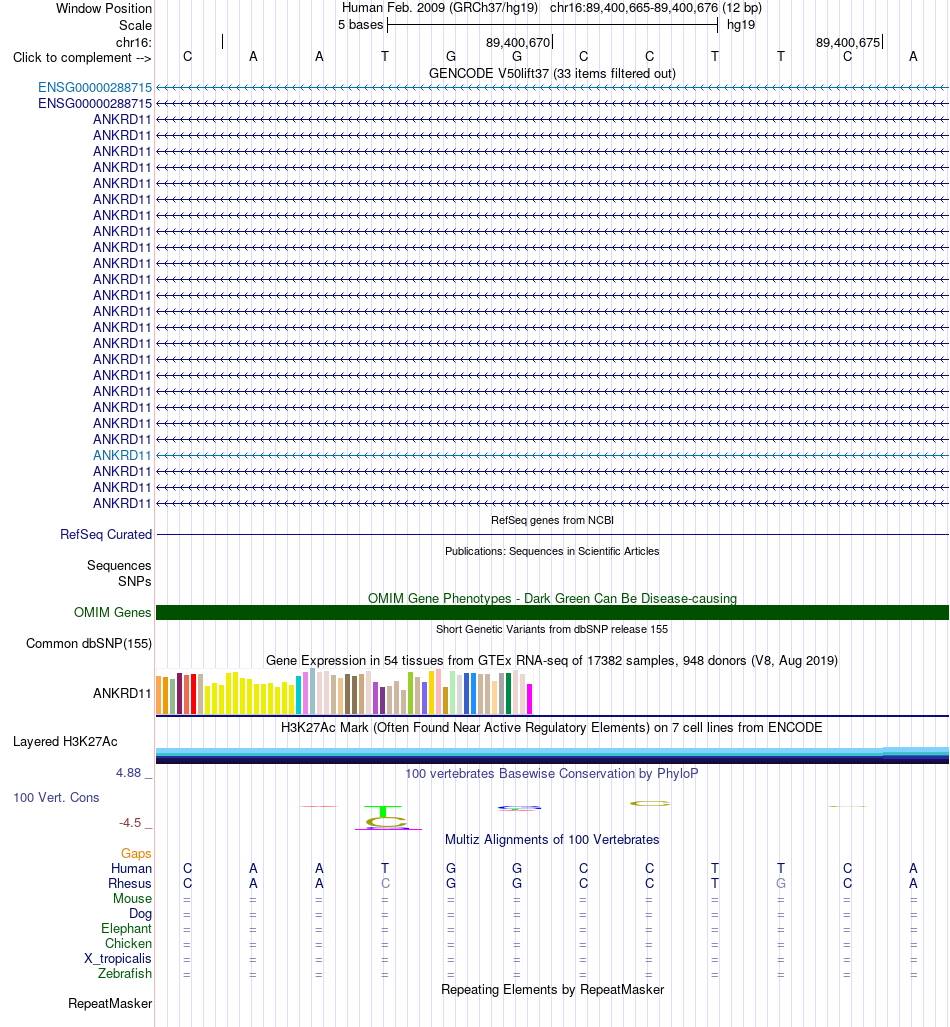Click the grayed G base in the Rhesus row
The image size is (950, 1027).
click(x=781, y=884)
